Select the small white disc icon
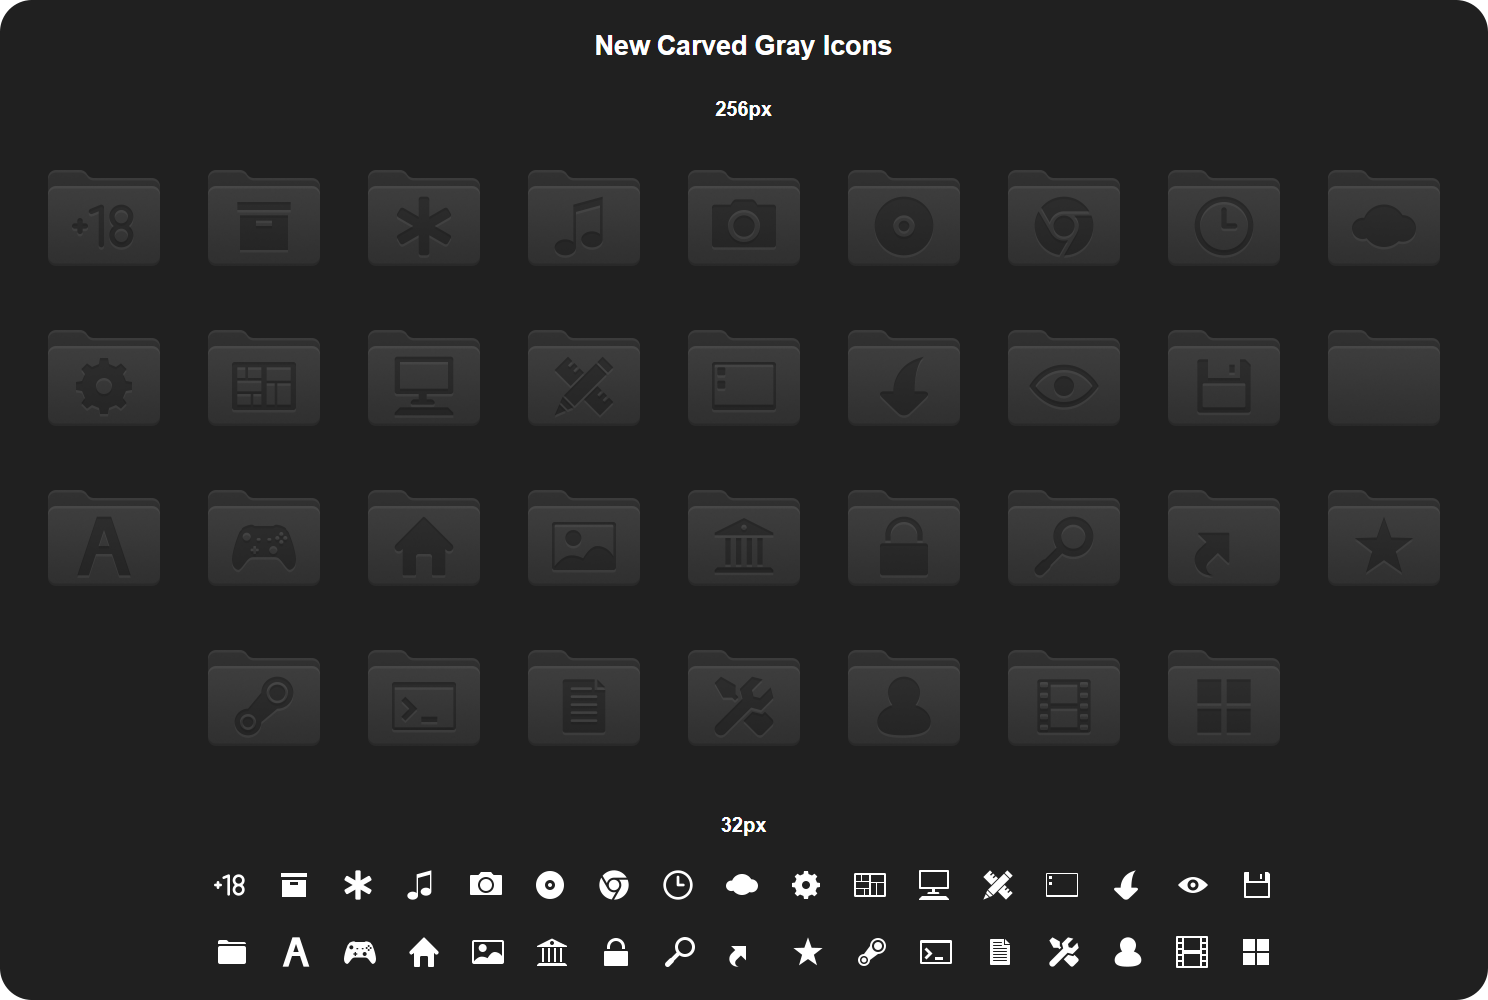The height and width of the screenshot is (1000, 1488). (550, 885)
